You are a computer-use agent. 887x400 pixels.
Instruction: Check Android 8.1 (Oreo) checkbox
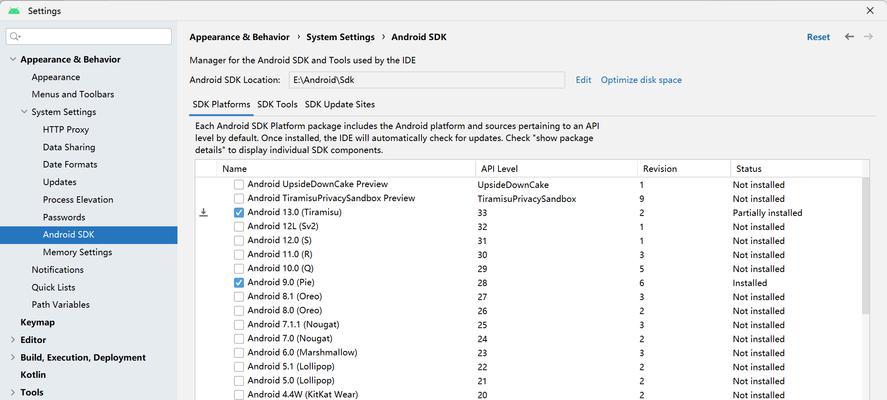click(239, 296)
